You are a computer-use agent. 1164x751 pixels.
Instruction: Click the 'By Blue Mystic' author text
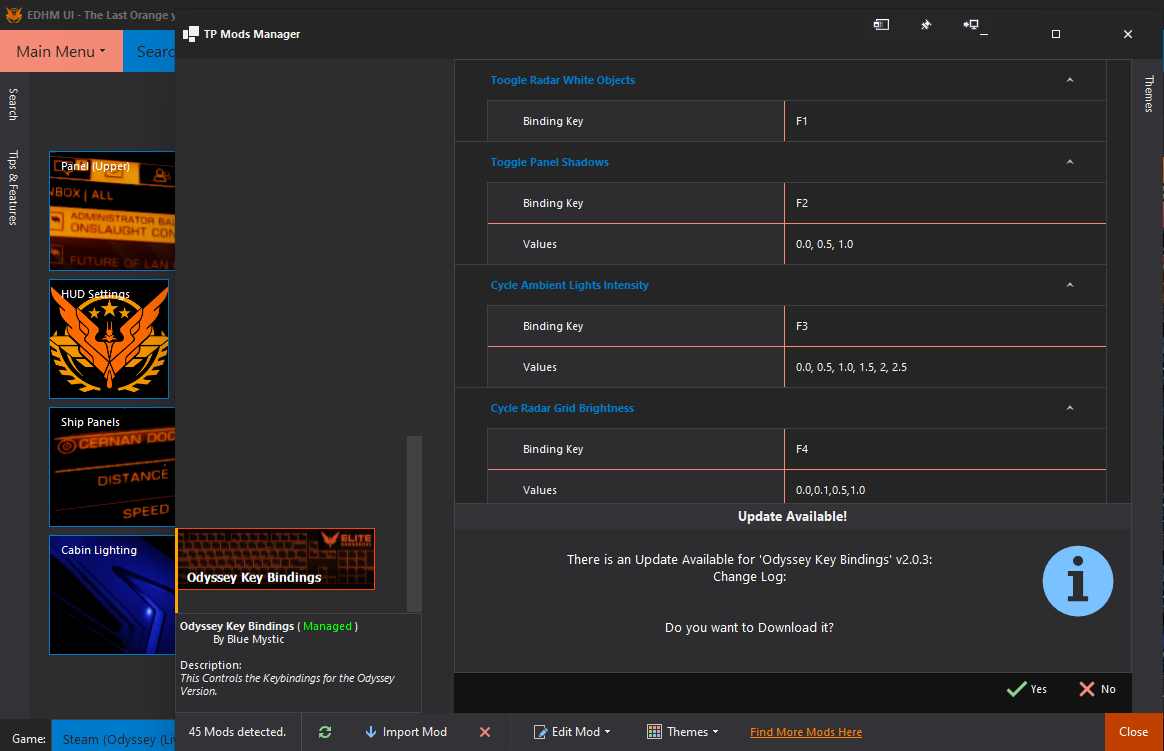[x=249, y=640]
